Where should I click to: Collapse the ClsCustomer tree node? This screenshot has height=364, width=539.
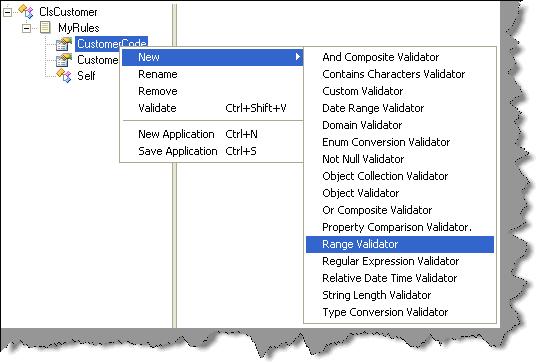pos(7,12)
